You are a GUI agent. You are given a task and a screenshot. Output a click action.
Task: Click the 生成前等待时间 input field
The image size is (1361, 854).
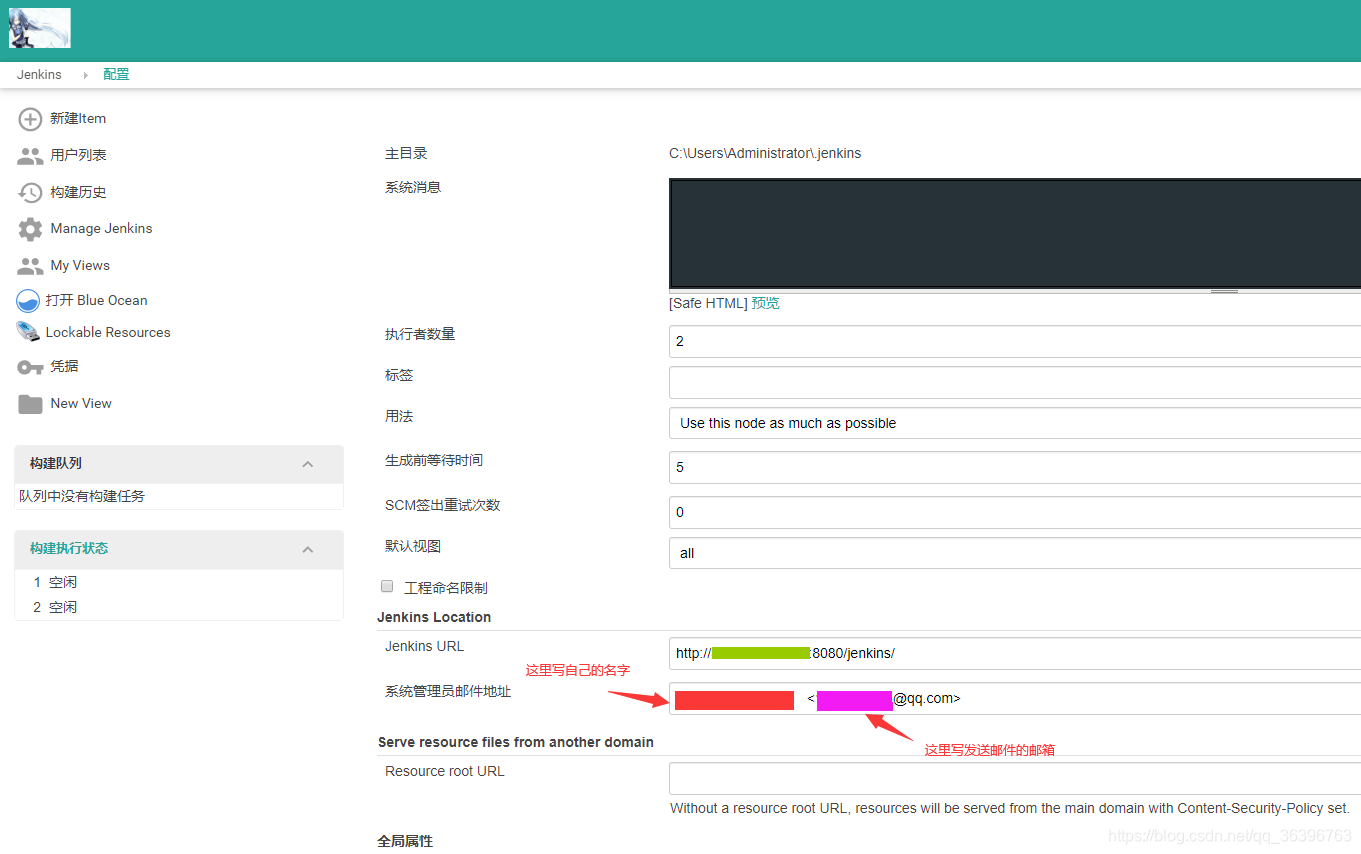pyautogui.click(x=1015, y=467)
